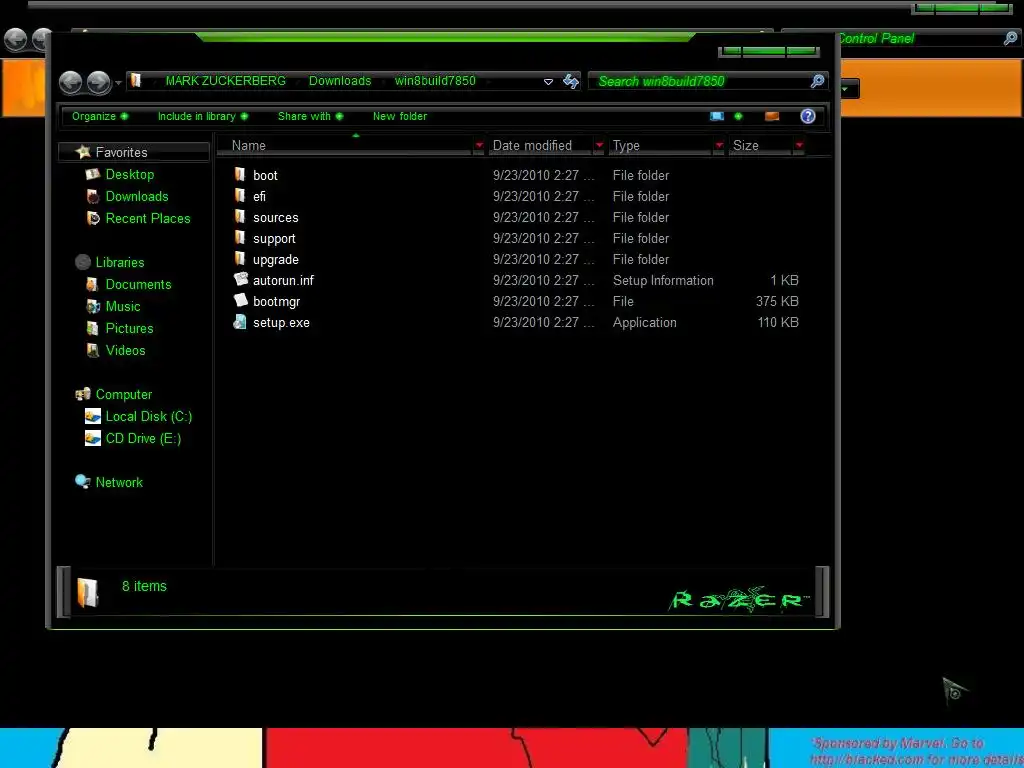The image size is (1024, 768).
Task: Toggle the preview pane icon
Action: tap(772, 116)
